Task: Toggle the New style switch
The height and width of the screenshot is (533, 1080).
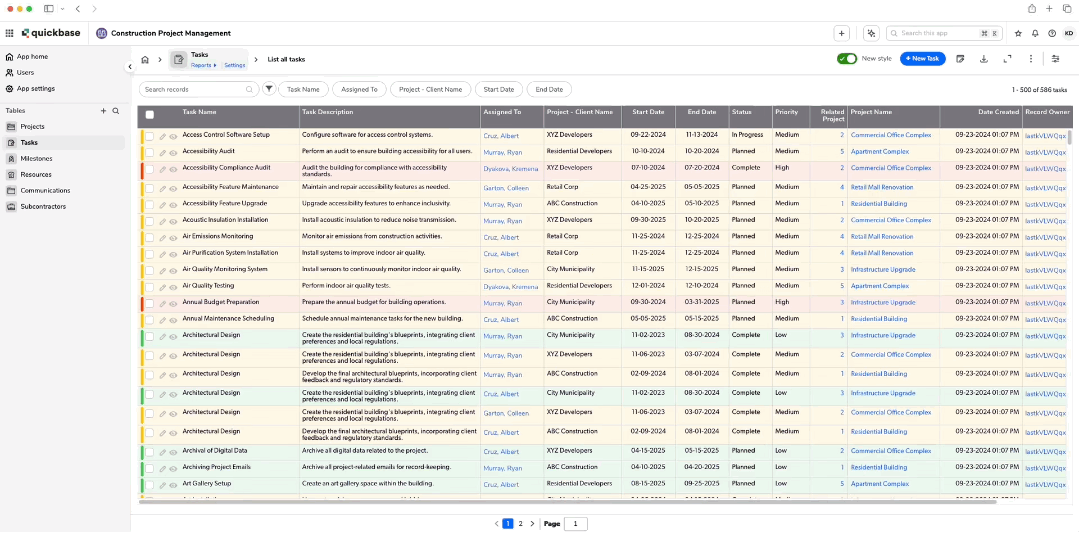Action: click(847, 59)
